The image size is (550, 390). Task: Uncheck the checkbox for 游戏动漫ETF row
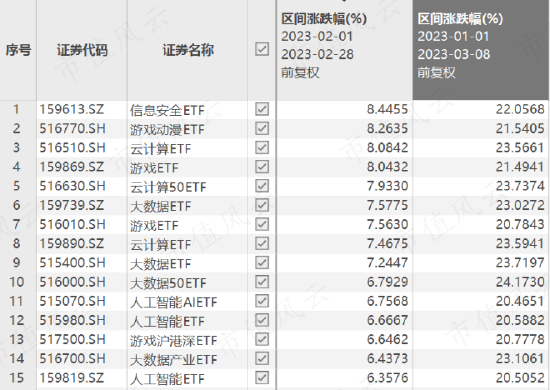click(262, 128)
